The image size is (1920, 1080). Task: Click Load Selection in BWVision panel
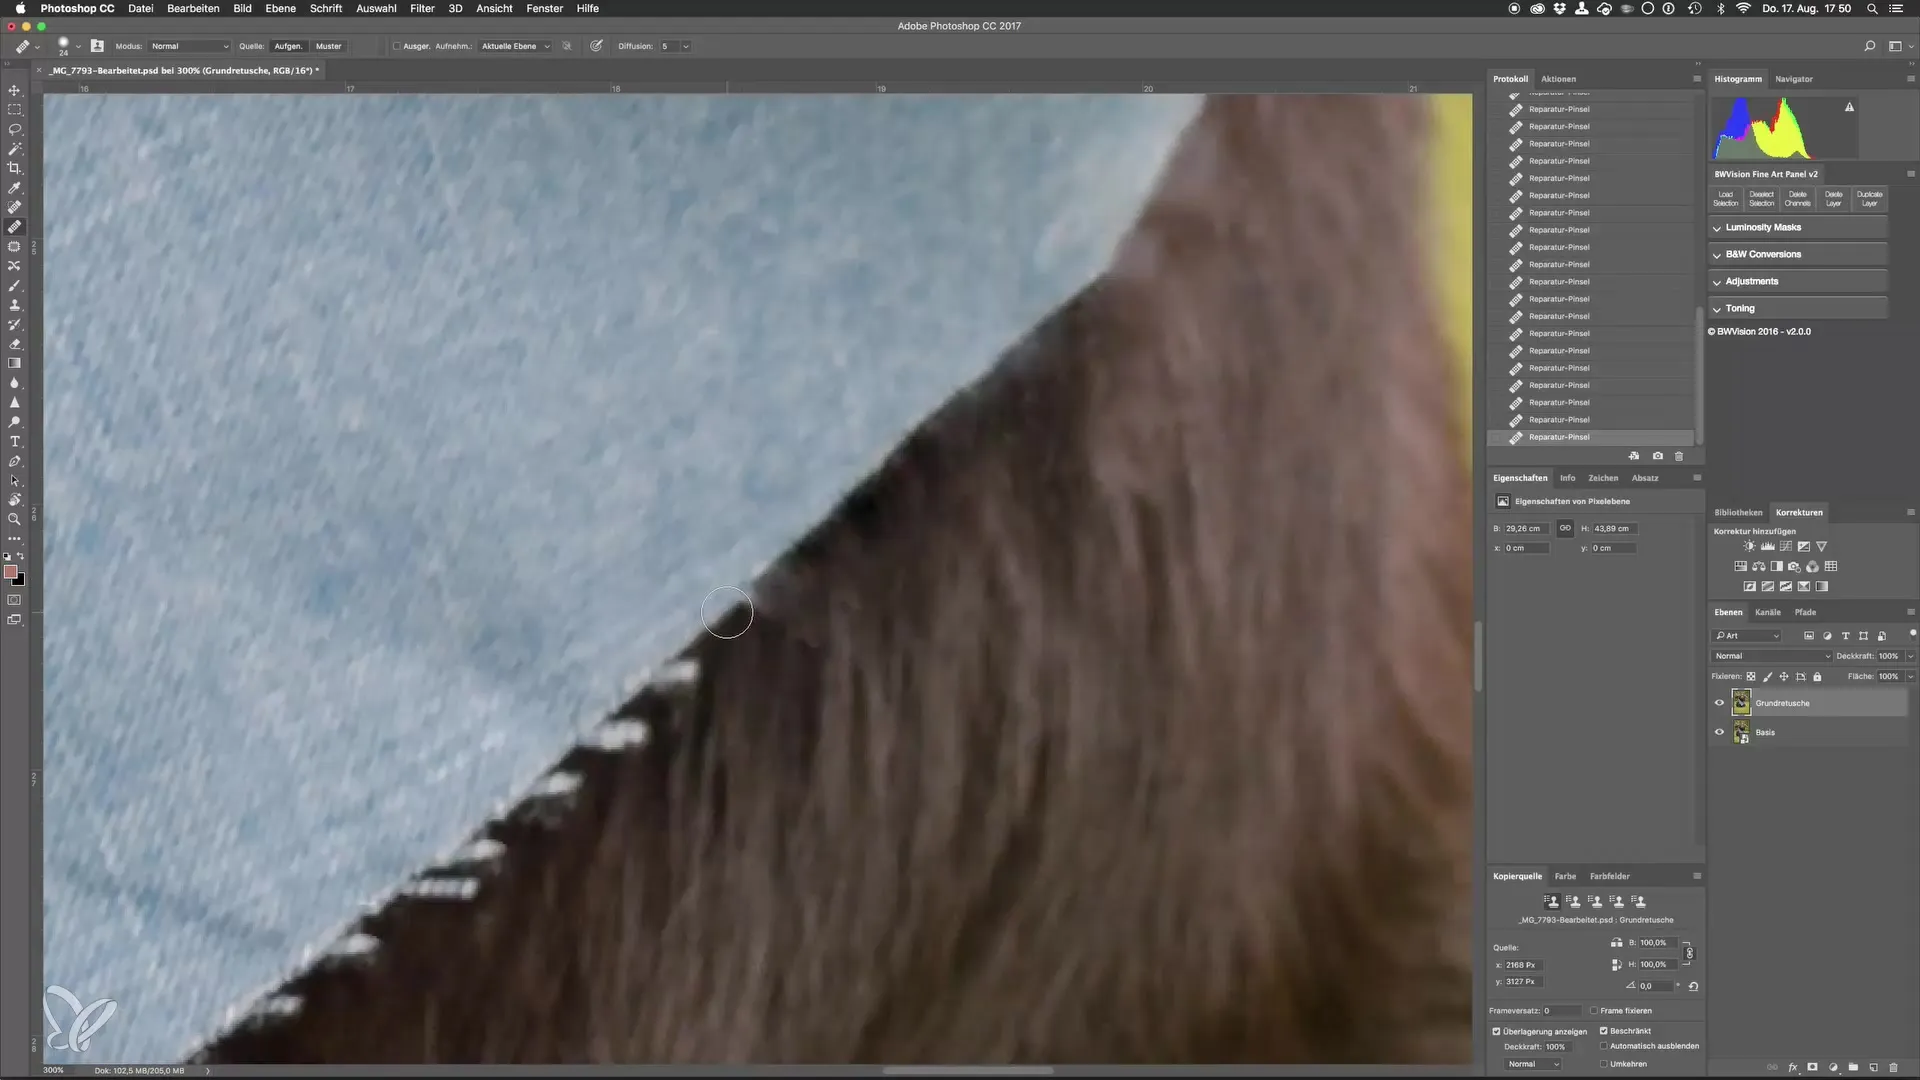pyautogui.click(x=1725, y=198)
